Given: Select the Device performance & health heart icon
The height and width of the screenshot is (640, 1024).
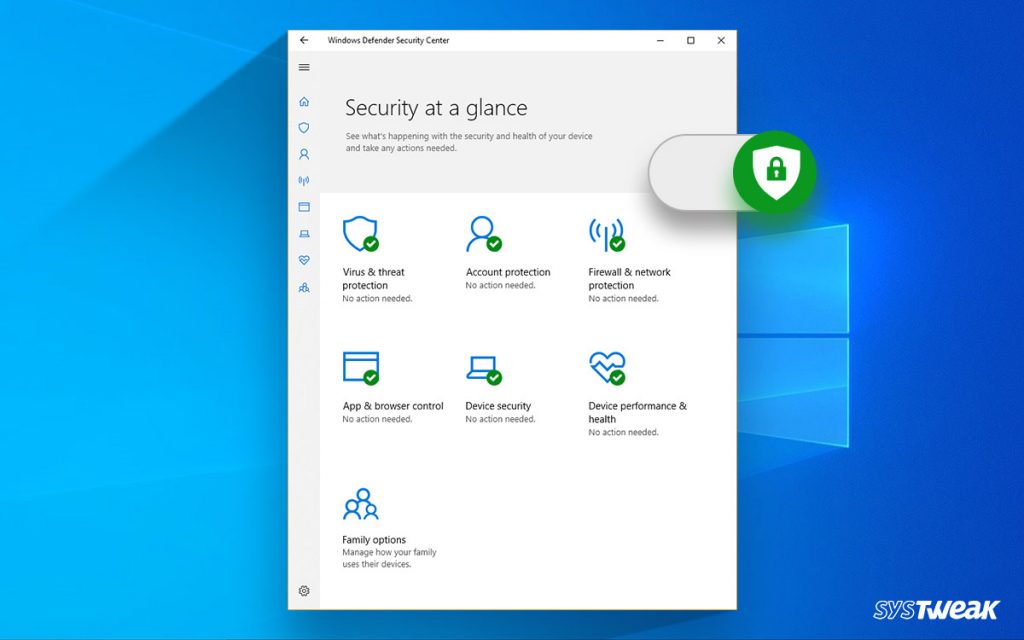Looking at the screenshot, I should pyautogui.click(x=304, y=260).
